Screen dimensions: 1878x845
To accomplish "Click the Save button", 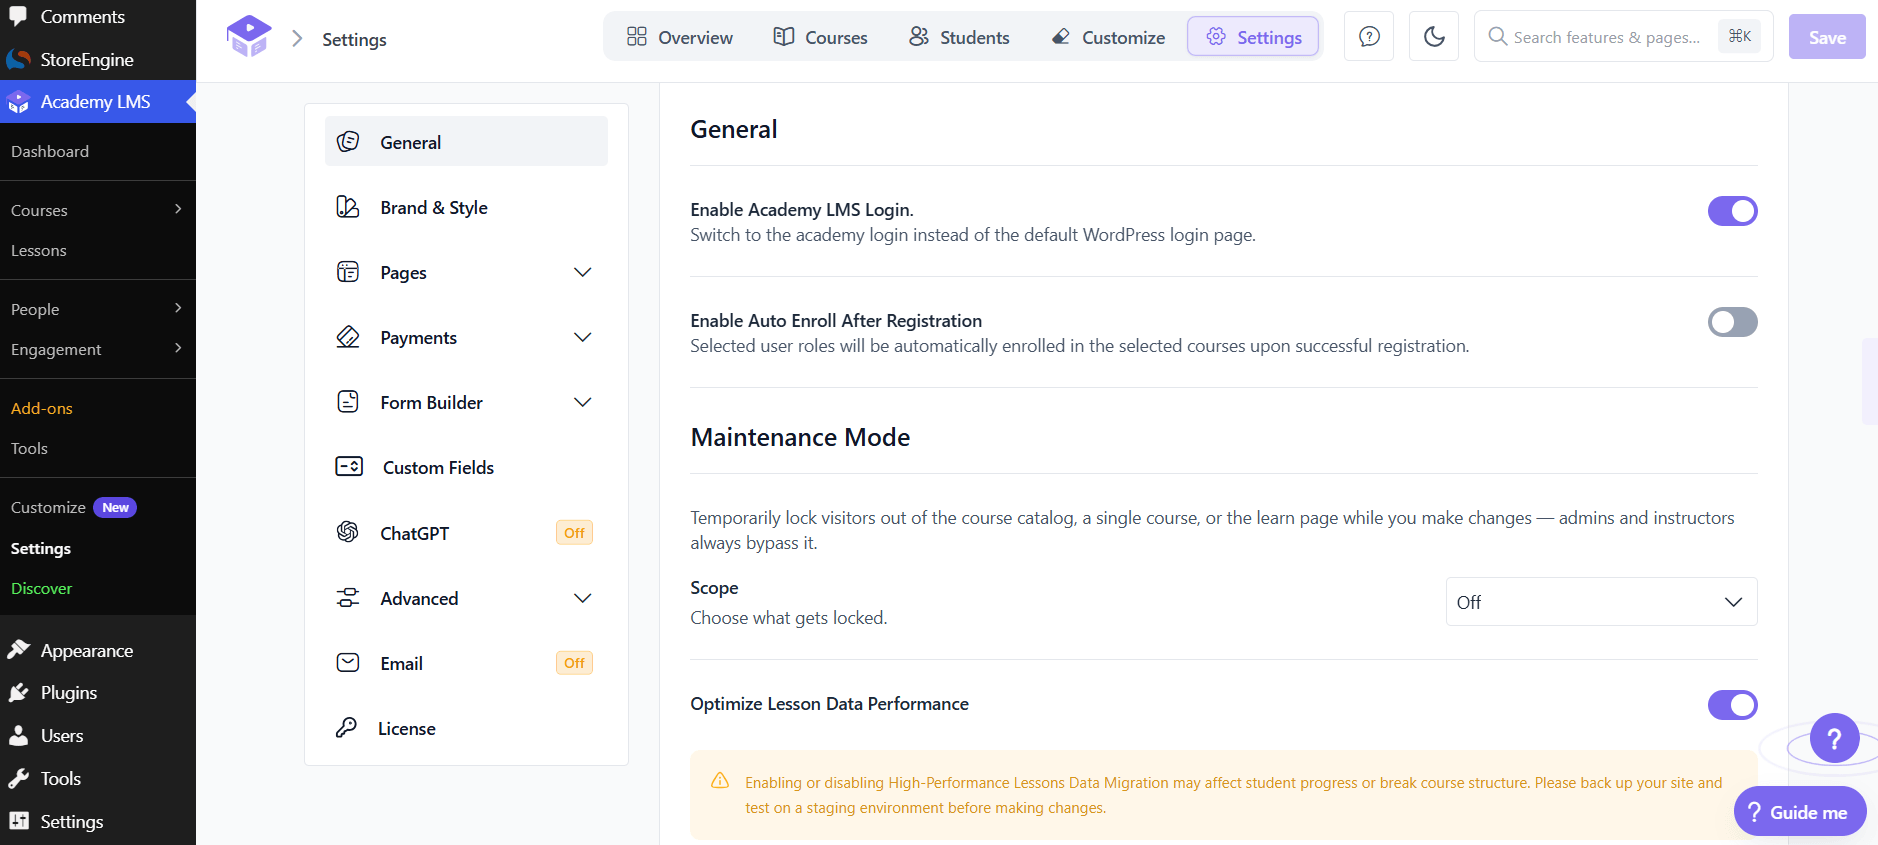I will [1827, 37].
